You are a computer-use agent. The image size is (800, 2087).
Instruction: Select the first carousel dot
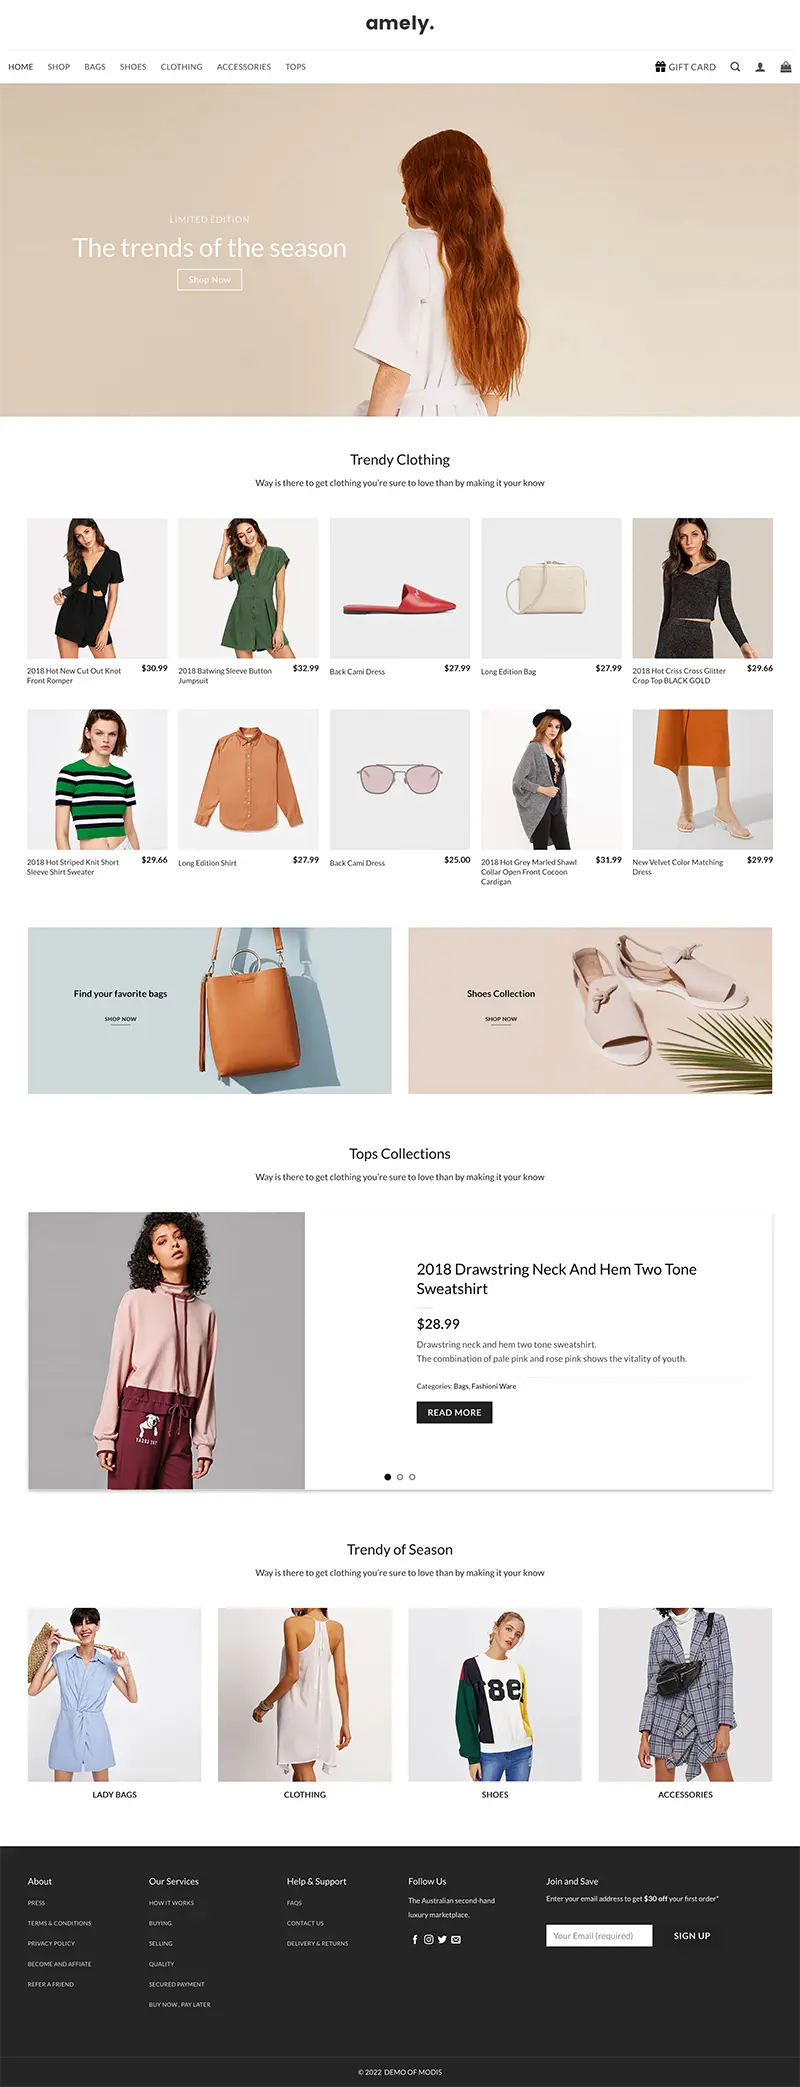pyautogui.click(x=388, y=1477)
